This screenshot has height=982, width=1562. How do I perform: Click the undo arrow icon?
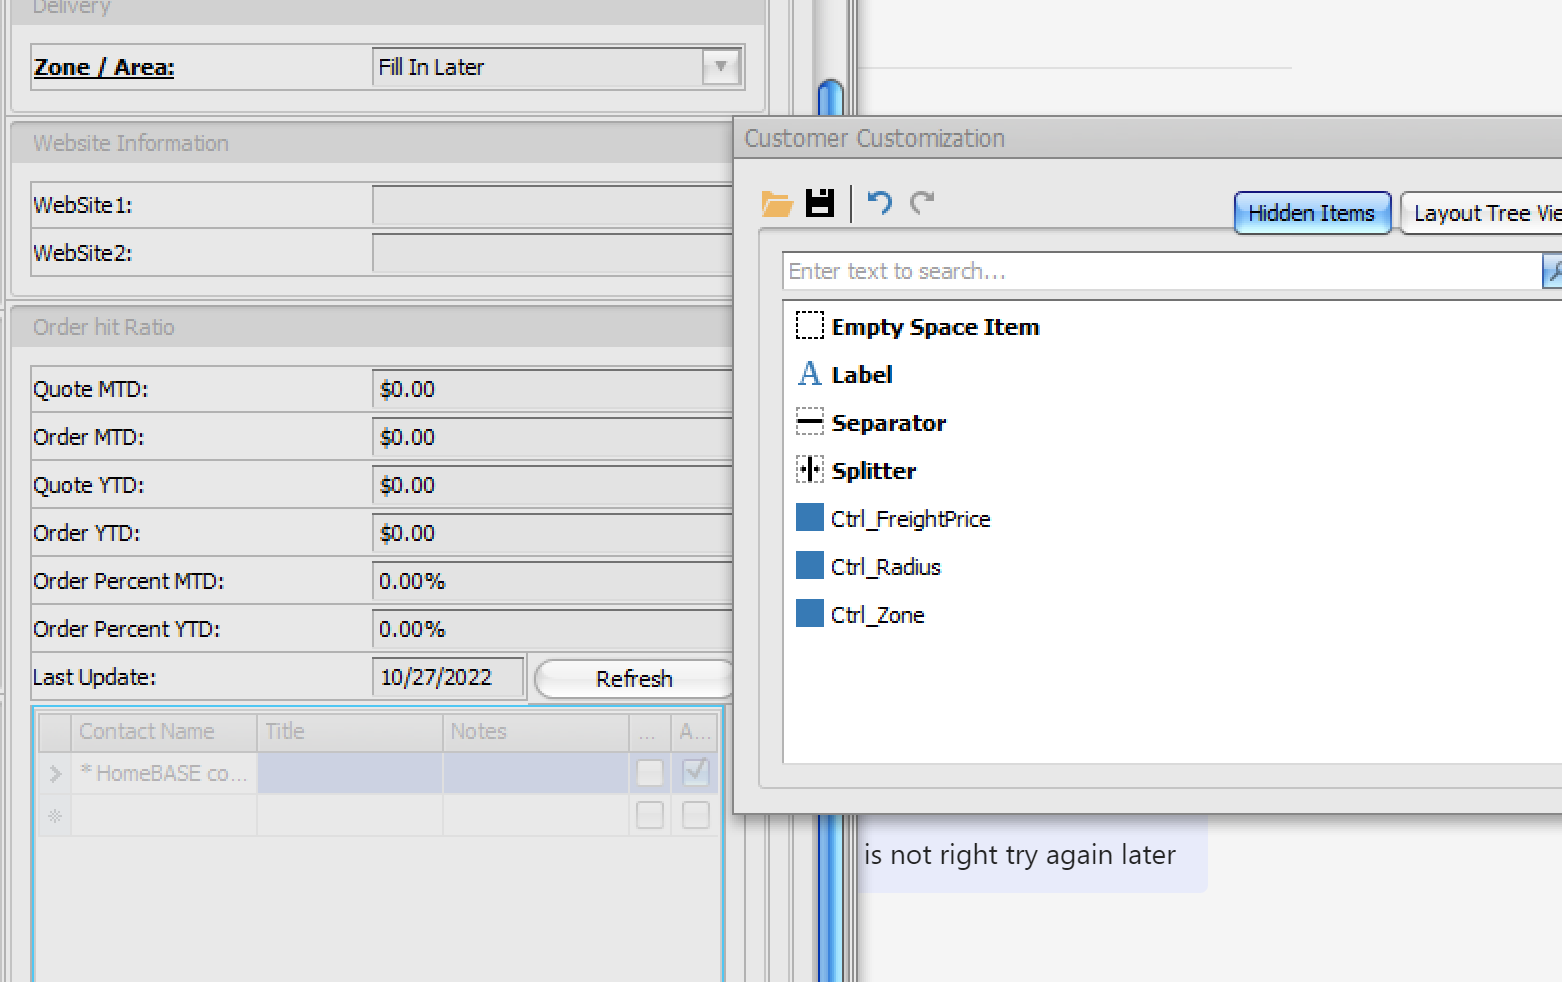[879, 203]
